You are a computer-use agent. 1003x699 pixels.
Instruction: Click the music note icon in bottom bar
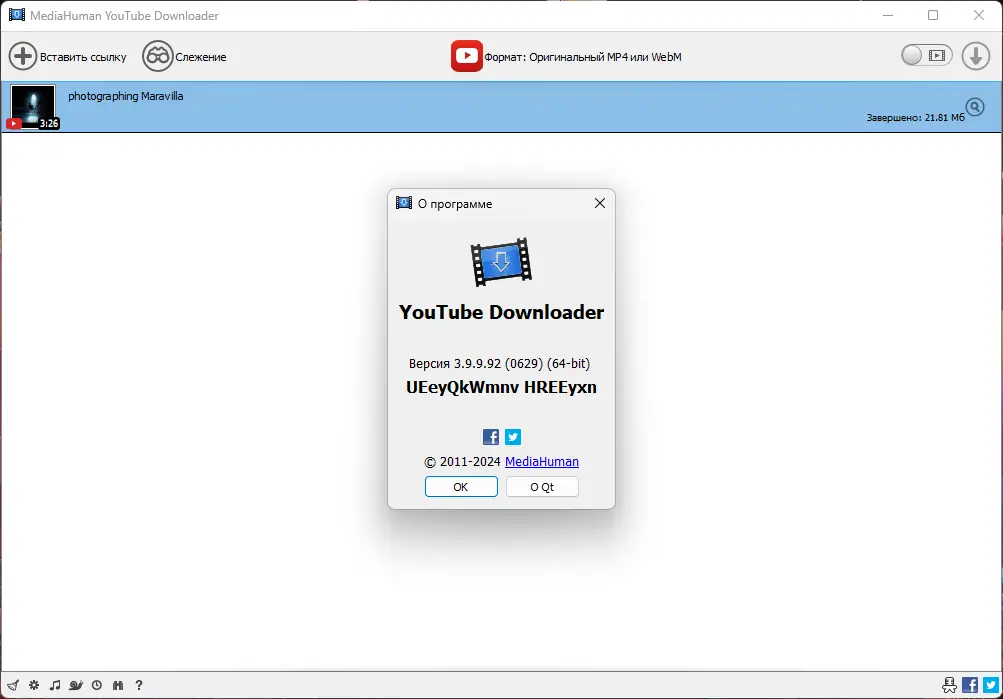[x=55, y=685]
